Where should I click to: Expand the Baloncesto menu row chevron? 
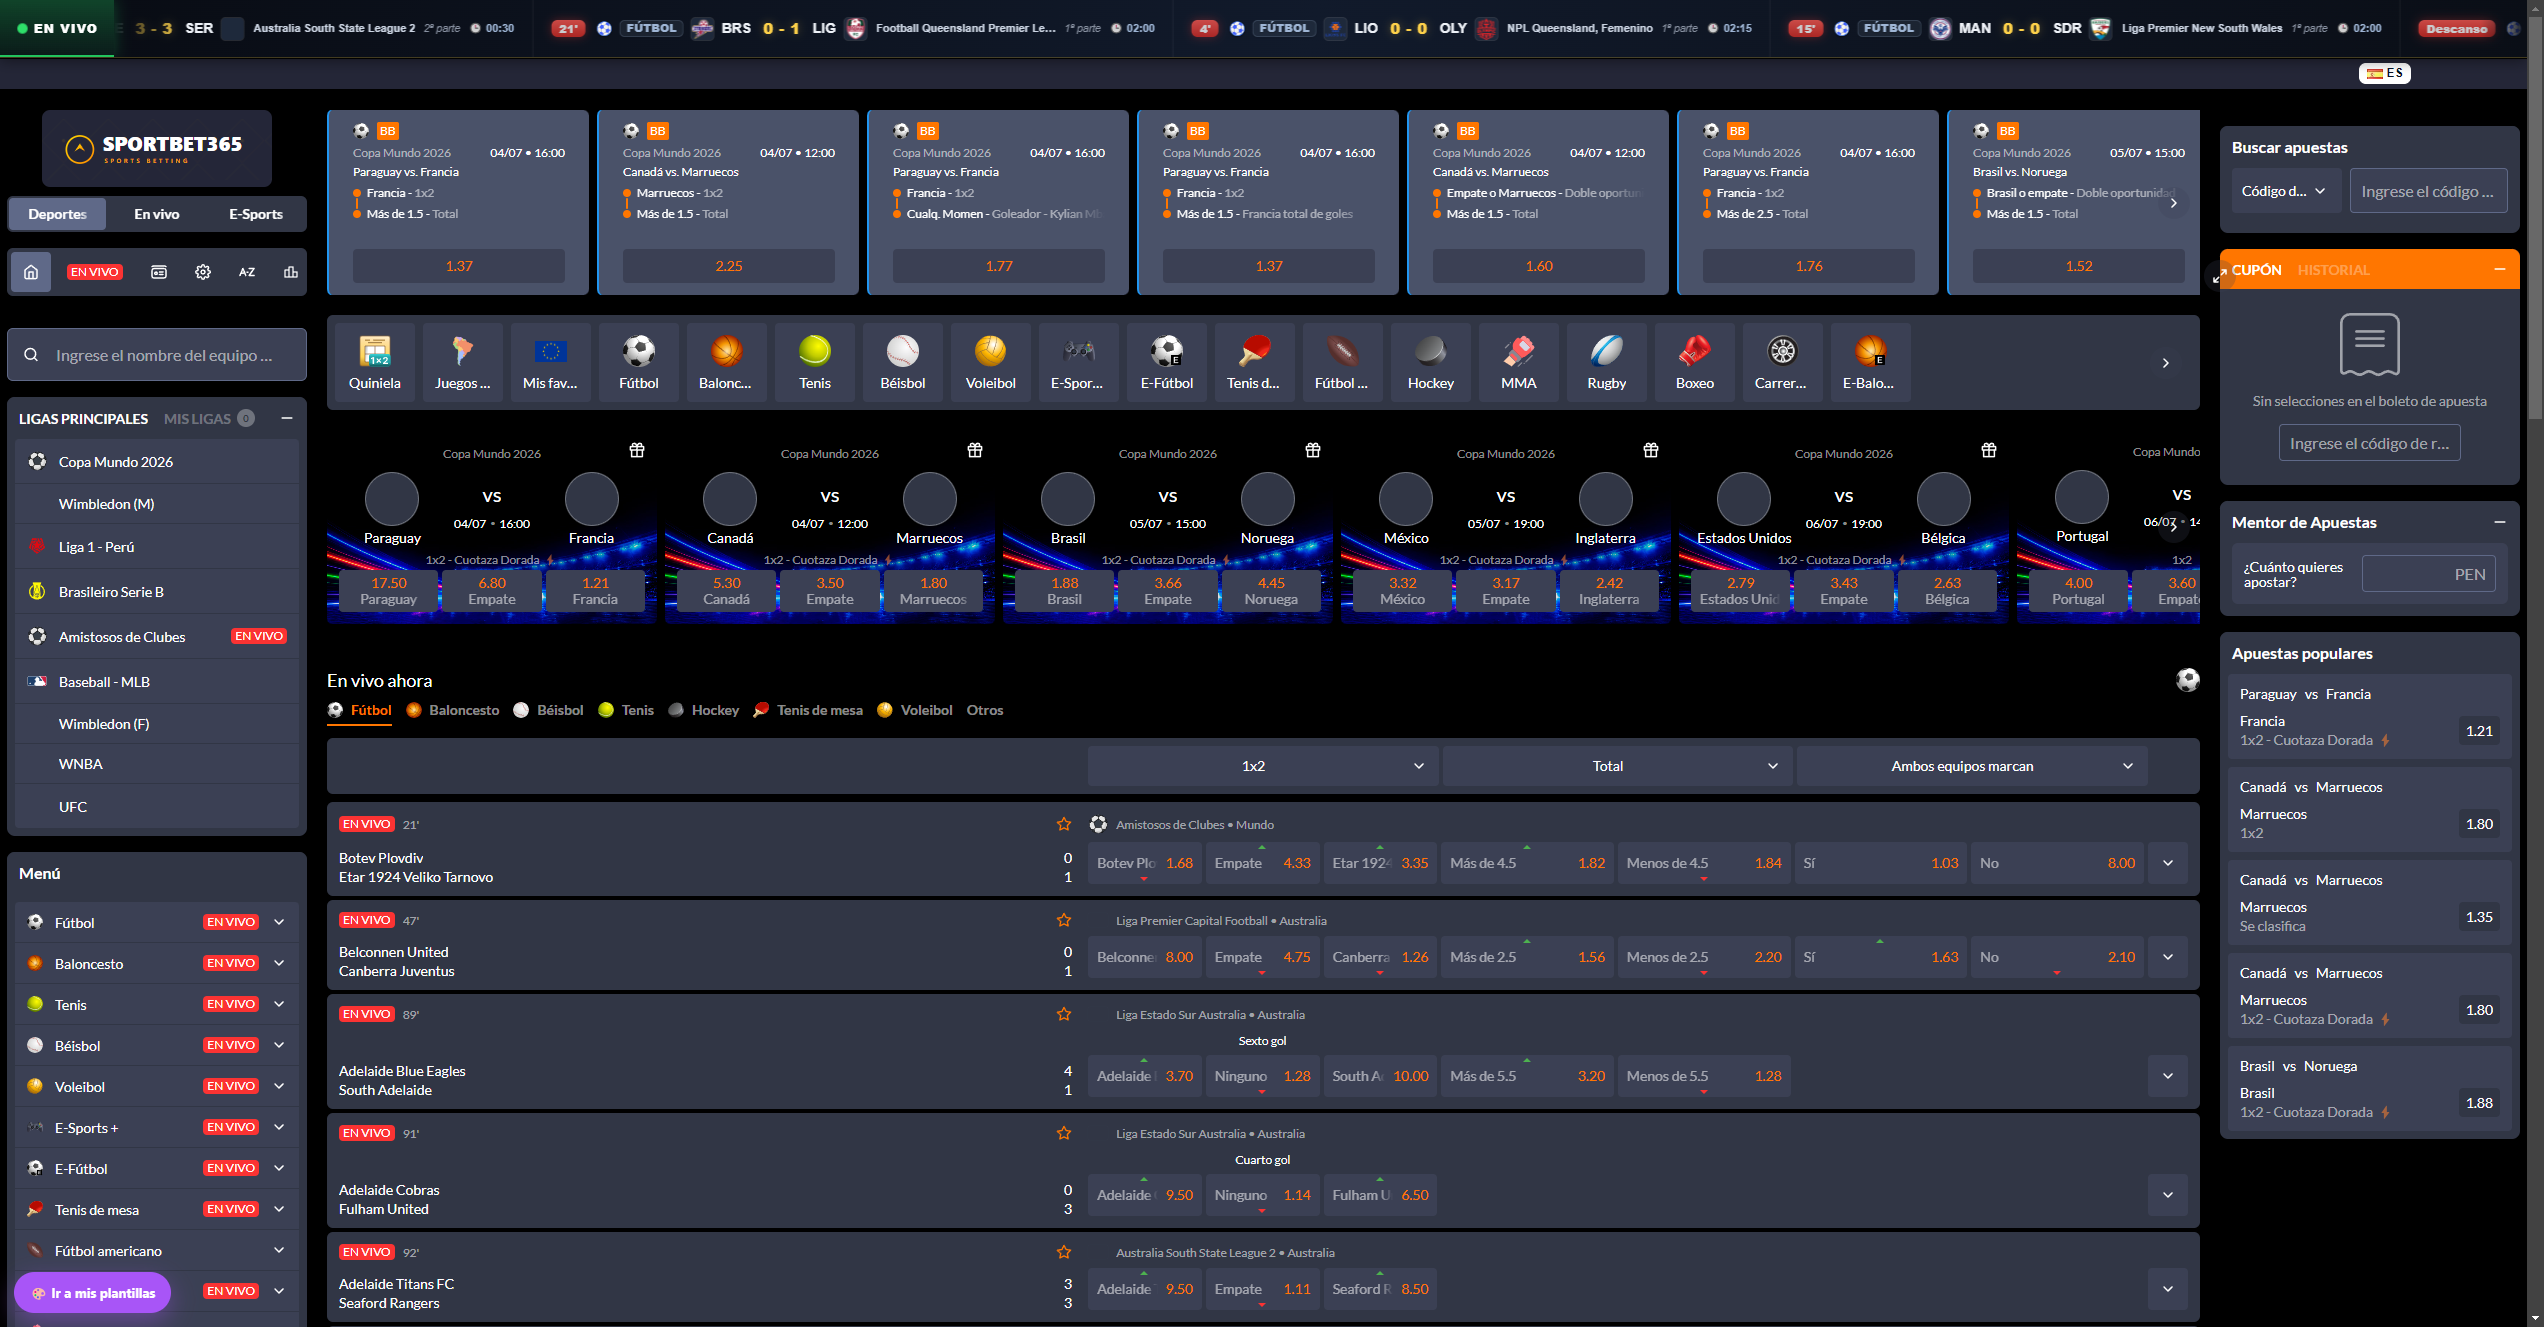point(279,963)
